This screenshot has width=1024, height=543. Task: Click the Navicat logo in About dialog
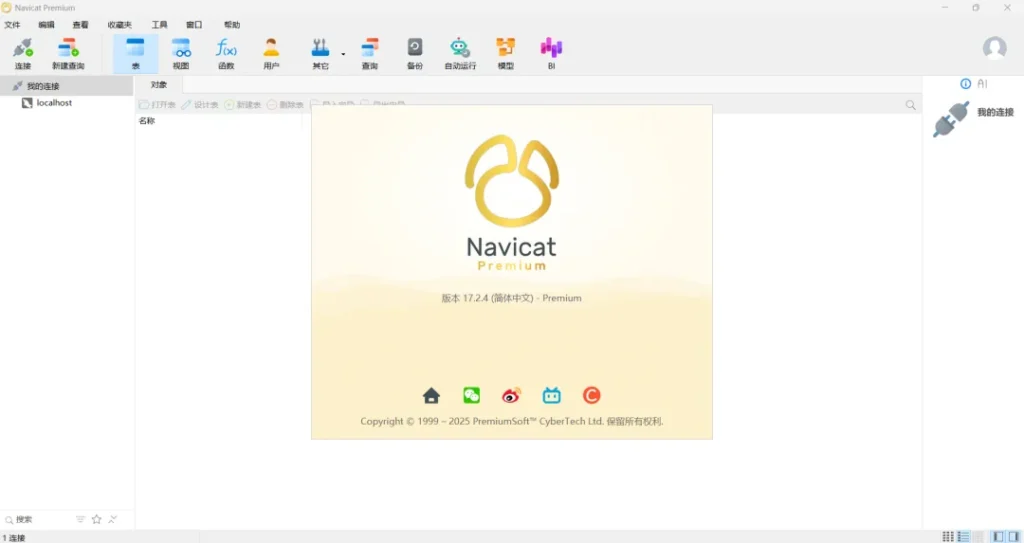[512, 181]
